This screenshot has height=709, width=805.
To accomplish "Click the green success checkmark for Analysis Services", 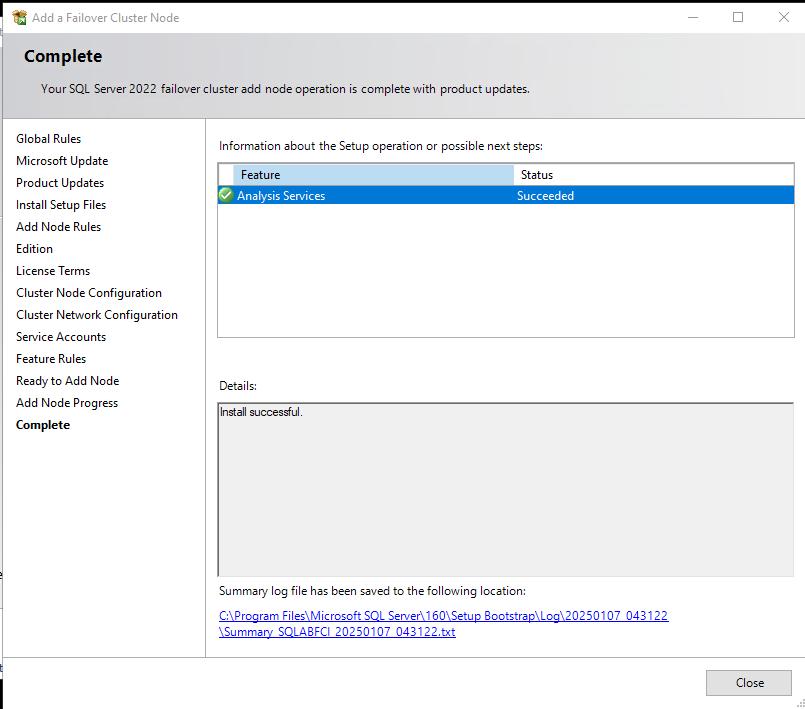I will point(226,195).
